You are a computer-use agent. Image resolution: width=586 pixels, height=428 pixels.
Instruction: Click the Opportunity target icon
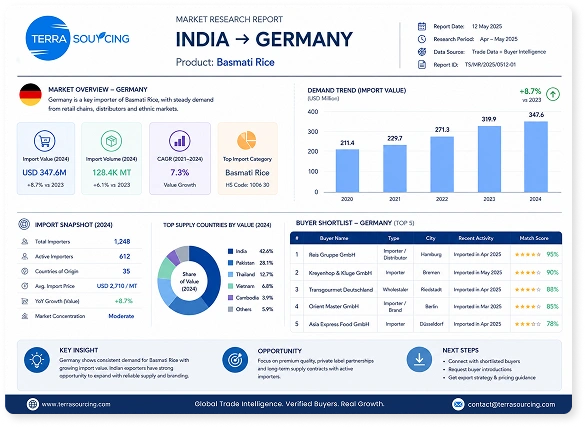click(235, 360)
